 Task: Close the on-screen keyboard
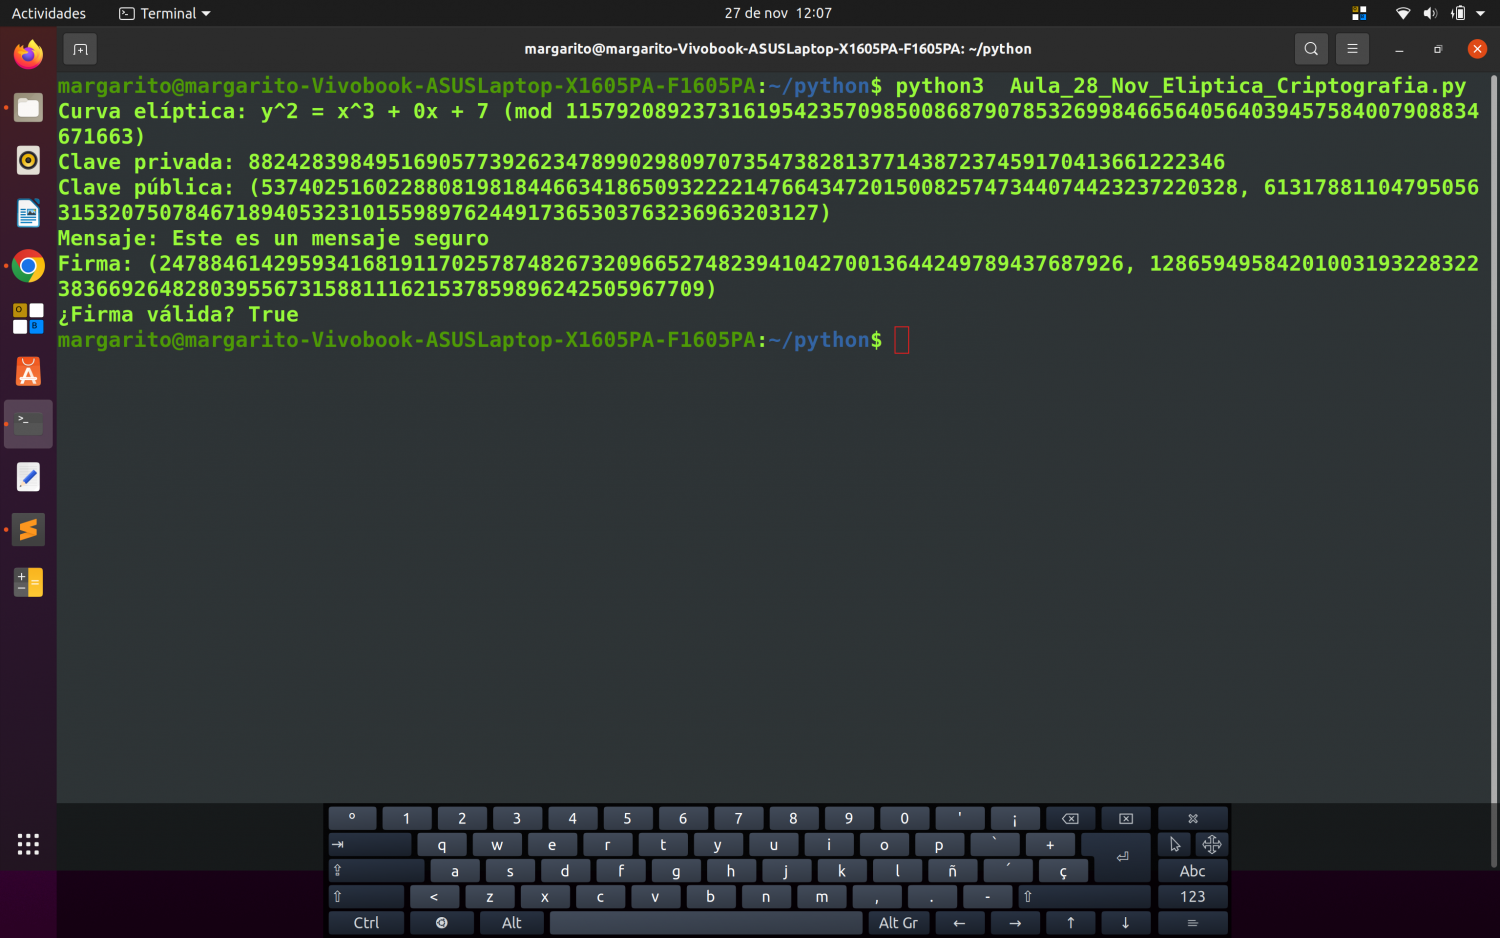pos(1192,818)
